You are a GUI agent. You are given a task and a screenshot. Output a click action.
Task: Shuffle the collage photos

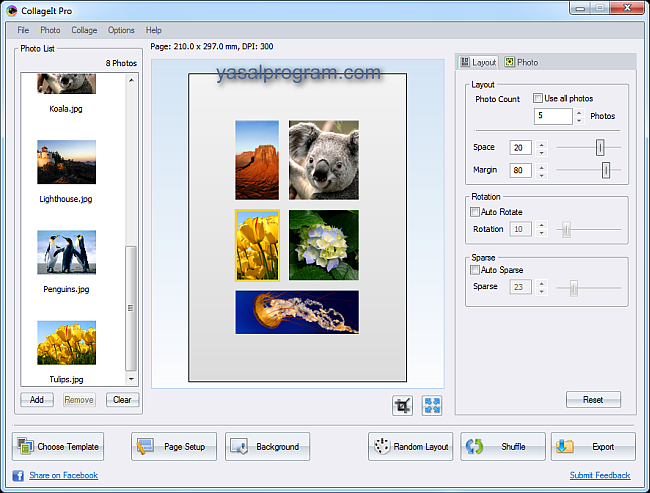[x=502, y=447]
